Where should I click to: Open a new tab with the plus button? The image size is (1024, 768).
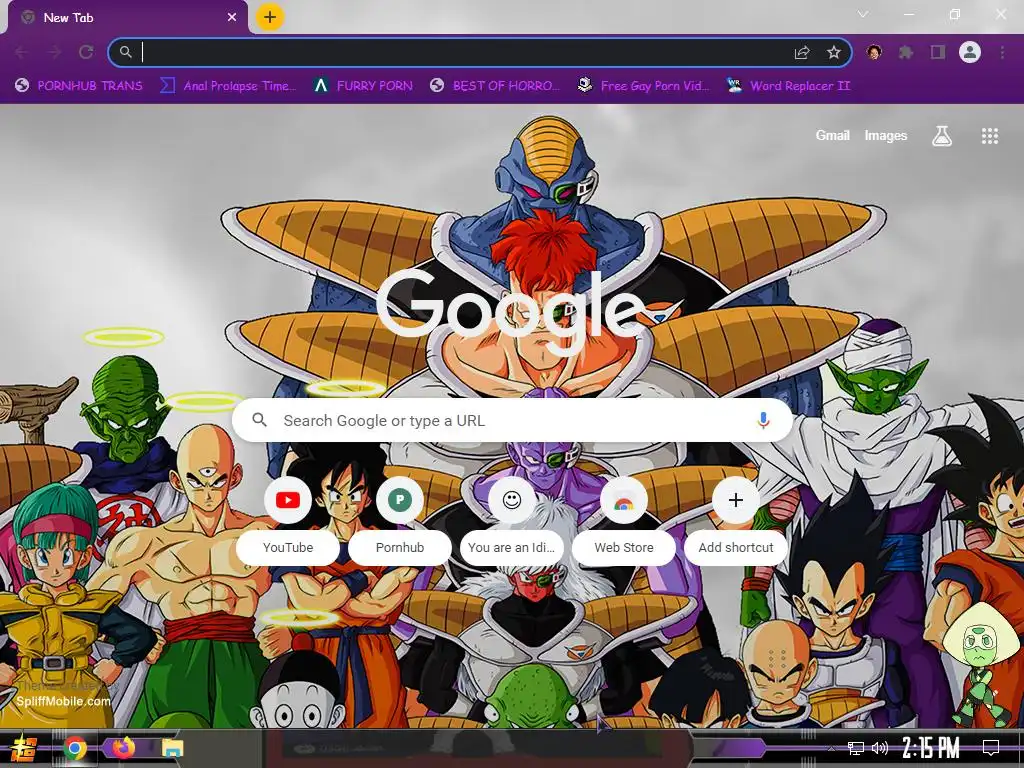point(270,17)
